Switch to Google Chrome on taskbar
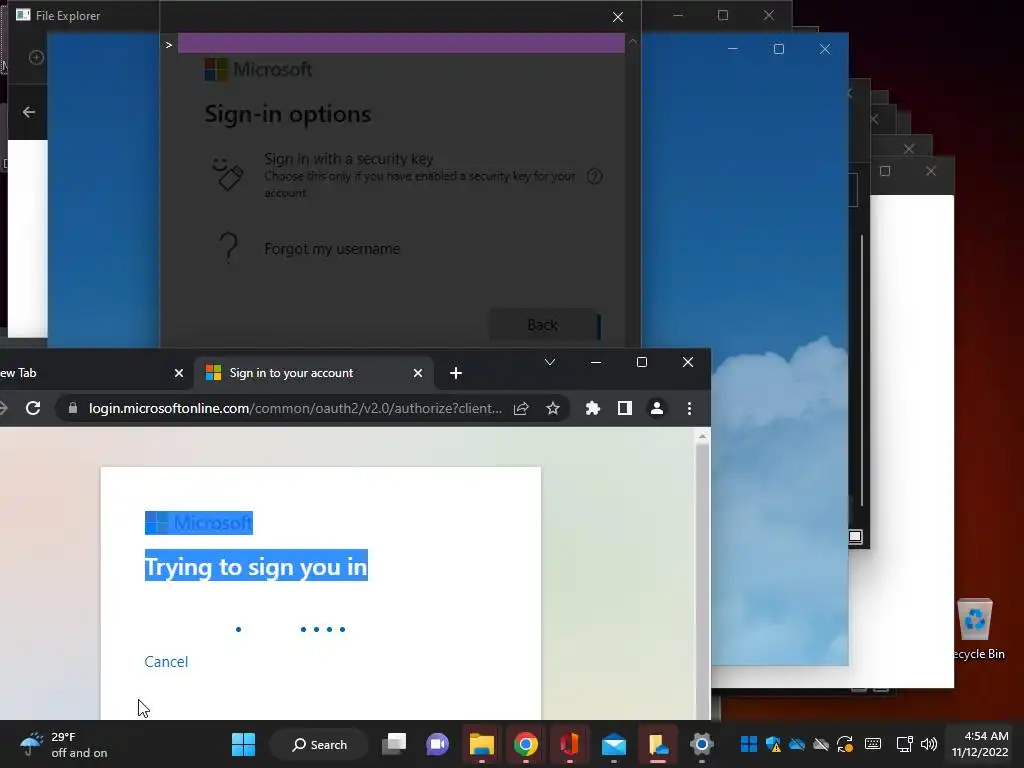 point(526,744)
